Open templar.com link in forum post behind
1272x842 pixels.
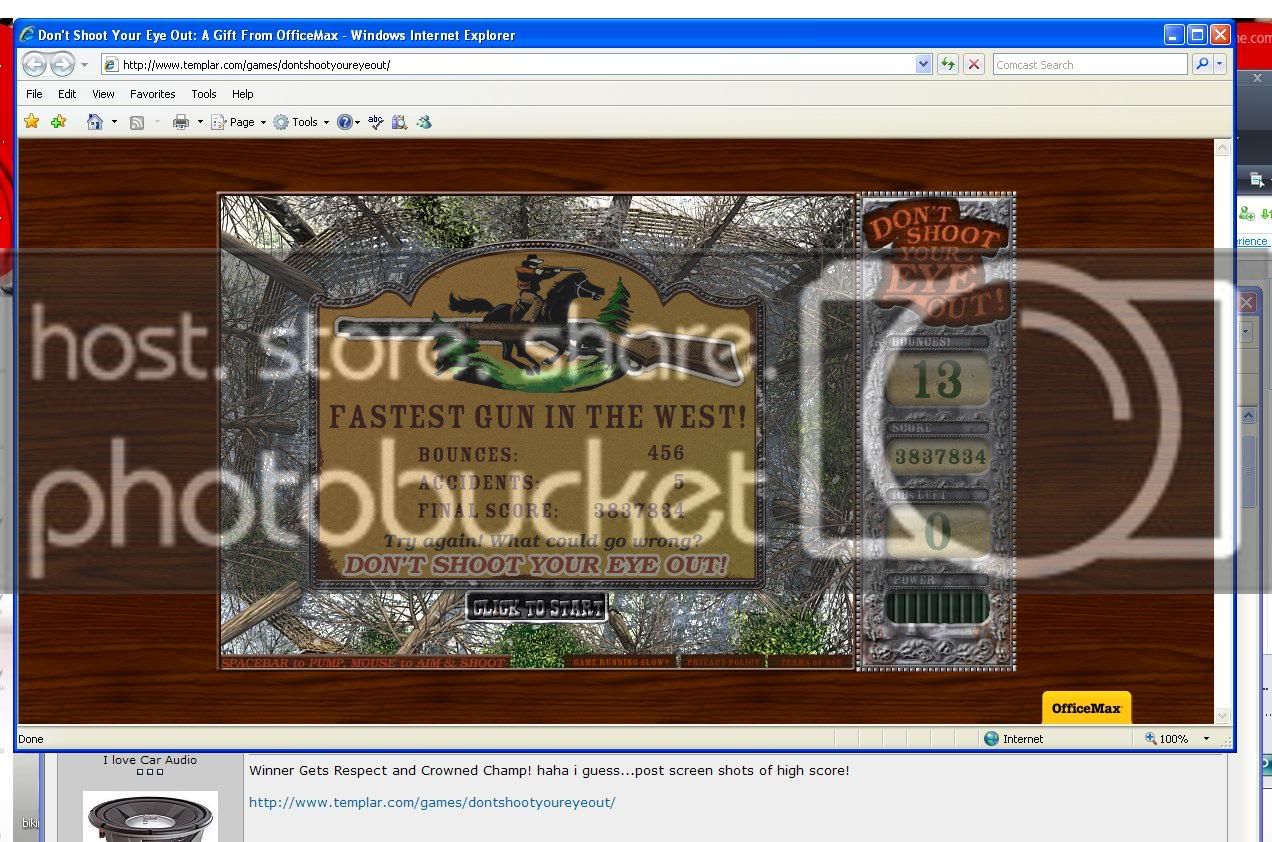tap(432, 802)
